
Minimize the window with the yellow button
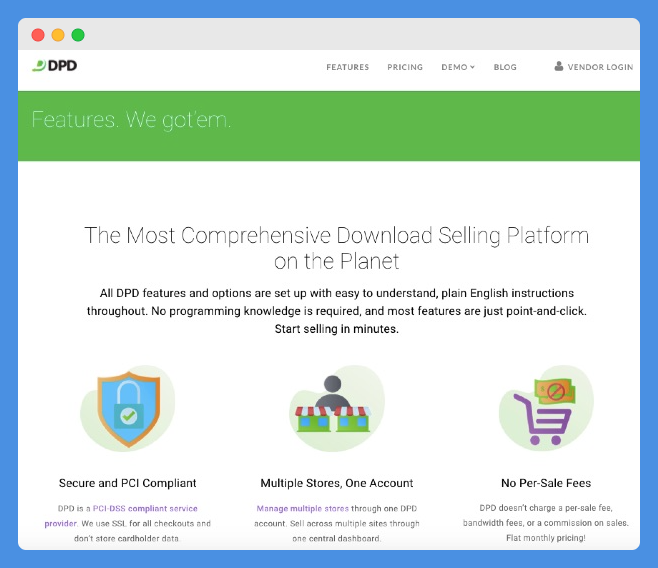coord(58,35)
